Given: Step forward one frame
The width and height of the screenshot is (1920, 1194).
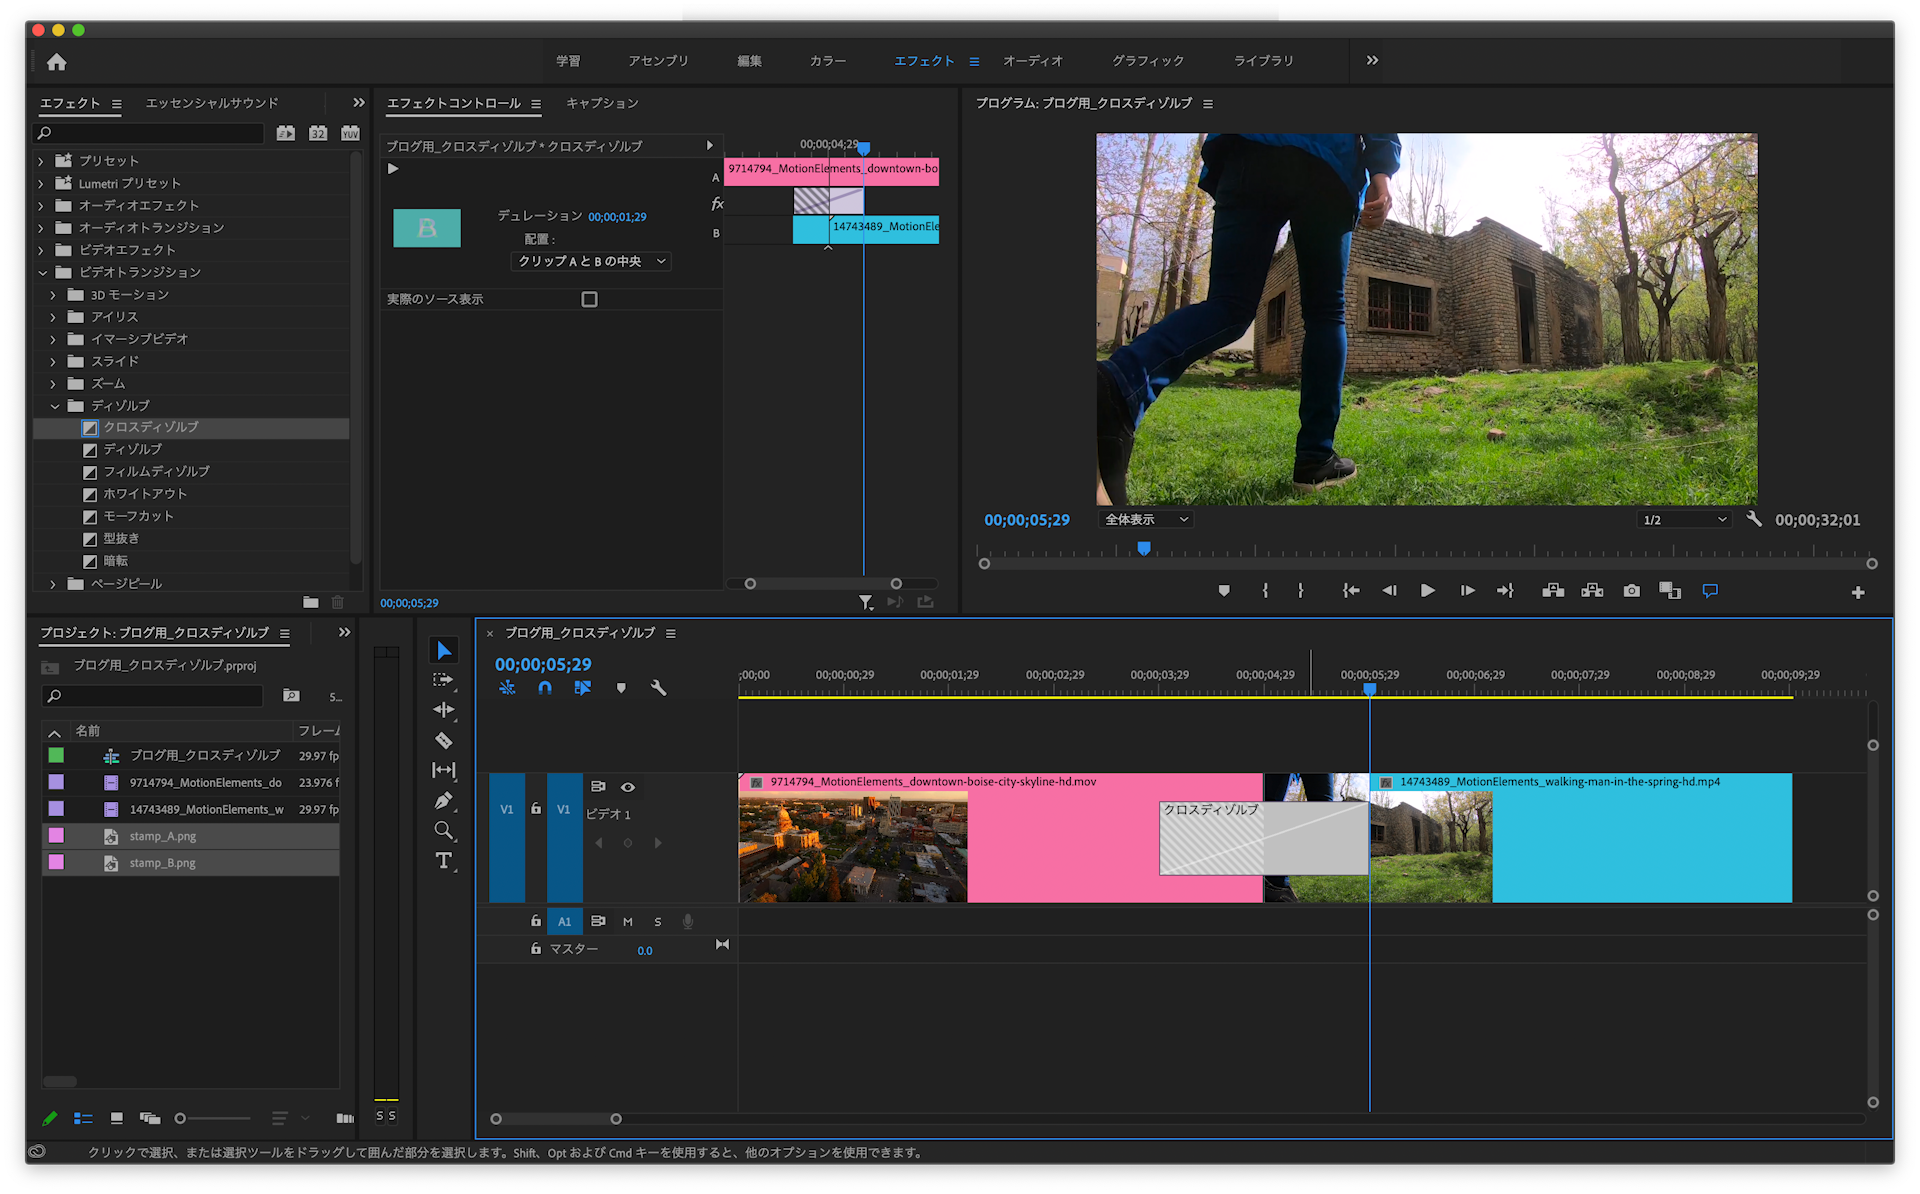Looking at the screenshot, I should pos(1467,591).
